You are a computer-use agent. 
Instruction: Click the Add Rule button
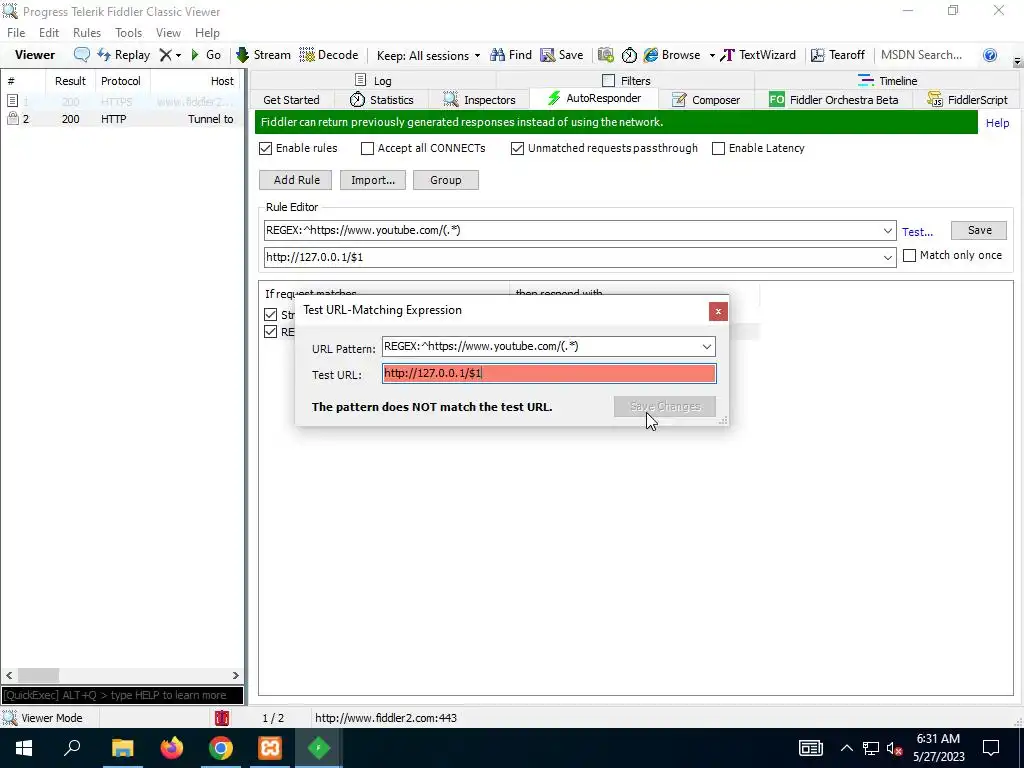point(296,180)
